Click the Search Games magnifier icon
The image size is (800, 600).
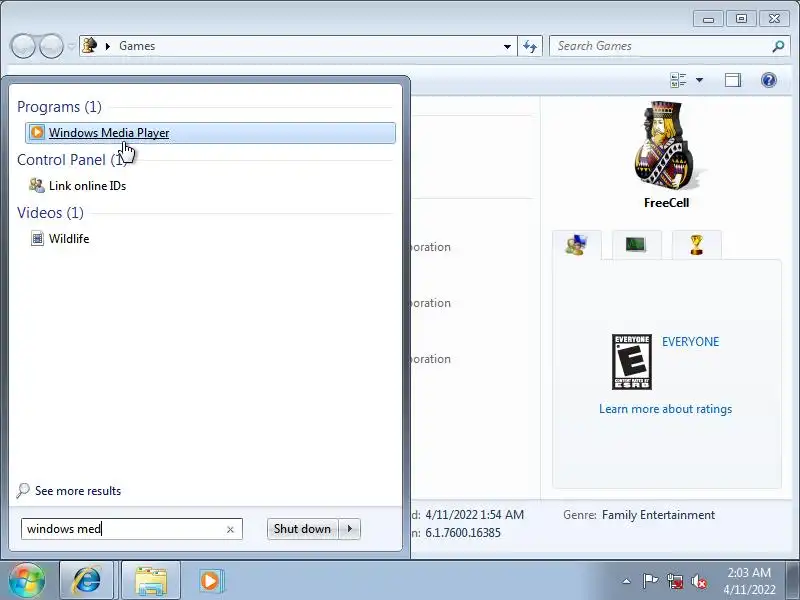[778, 46]
